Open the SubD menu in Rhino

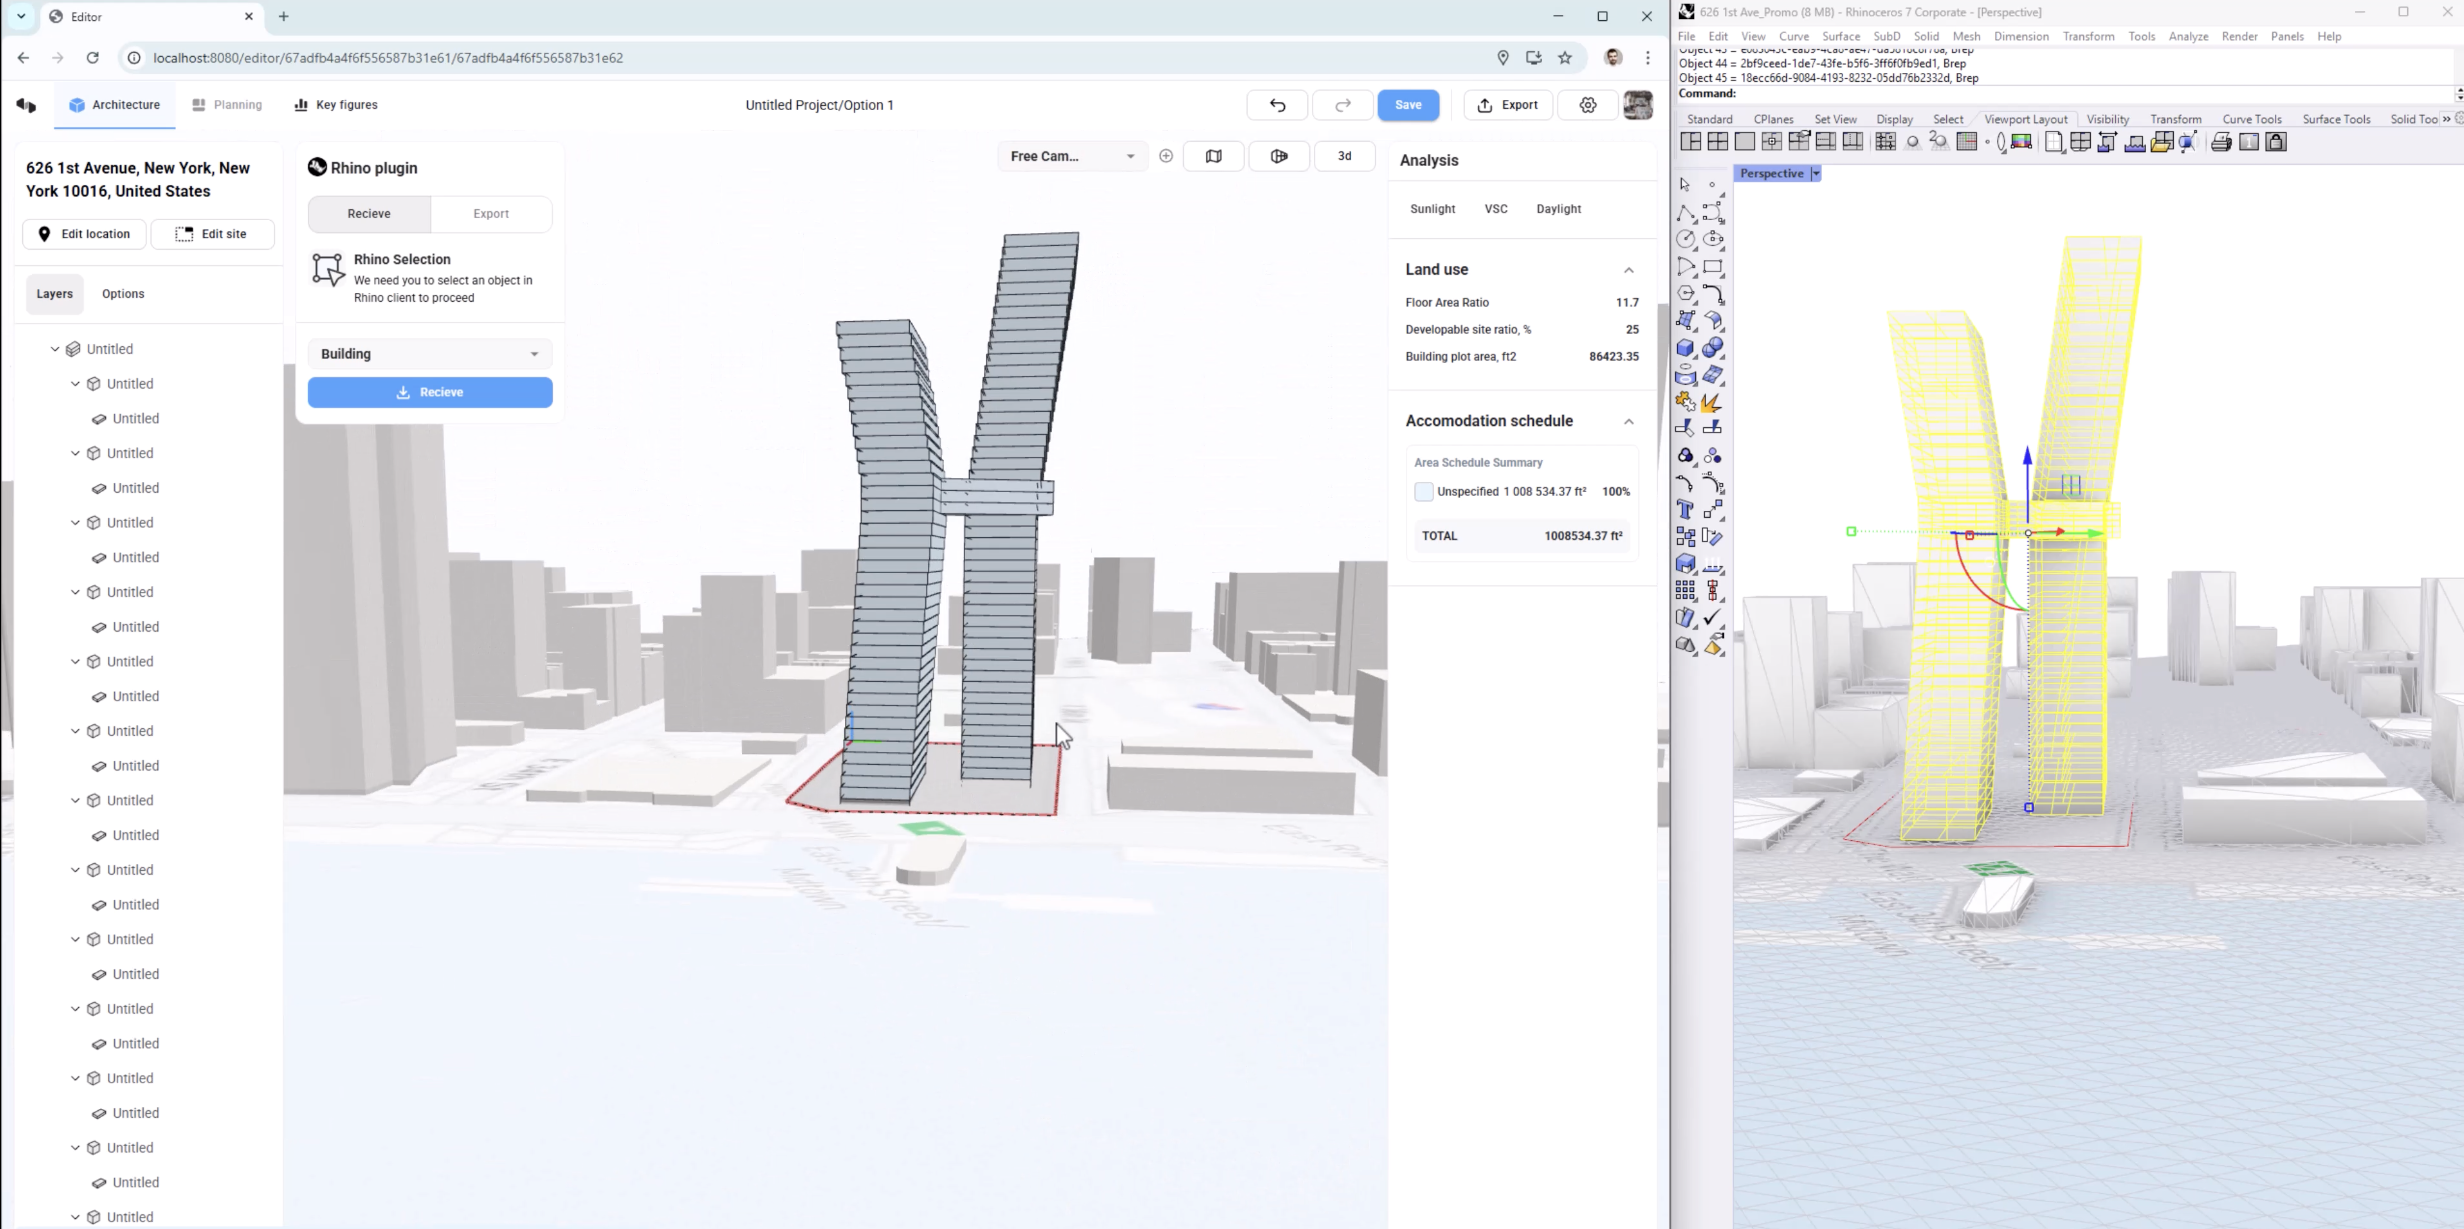click(1886, 36)
